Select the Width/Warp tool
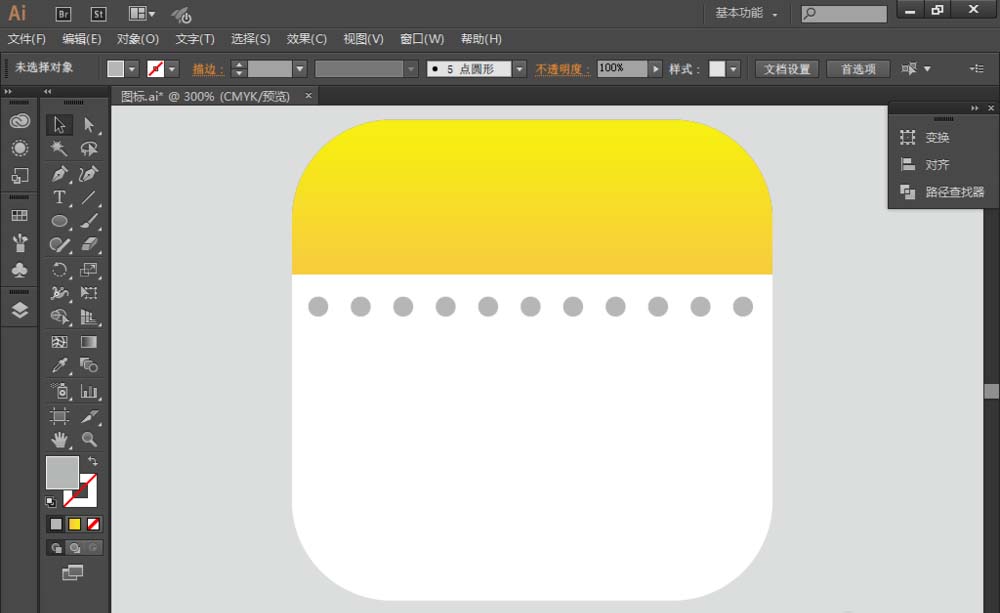 59,293
